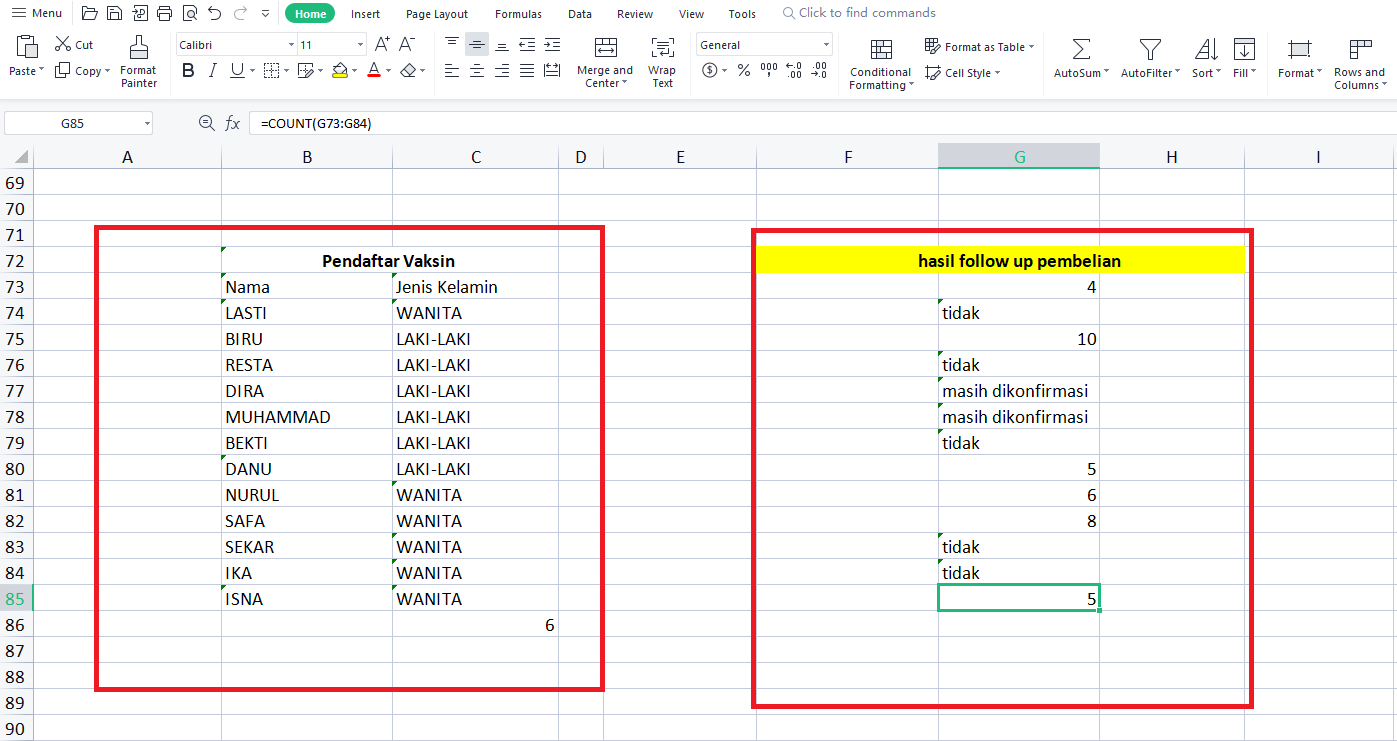1397x741 pixels.
Task: Click the Name Box showing G85
Action: pos(78,123)
